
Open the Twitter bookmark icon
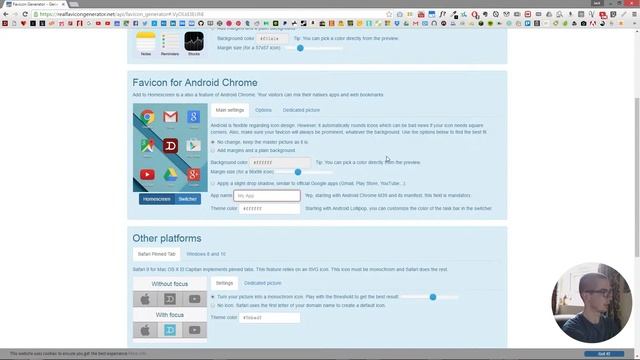tap(145, 24)
